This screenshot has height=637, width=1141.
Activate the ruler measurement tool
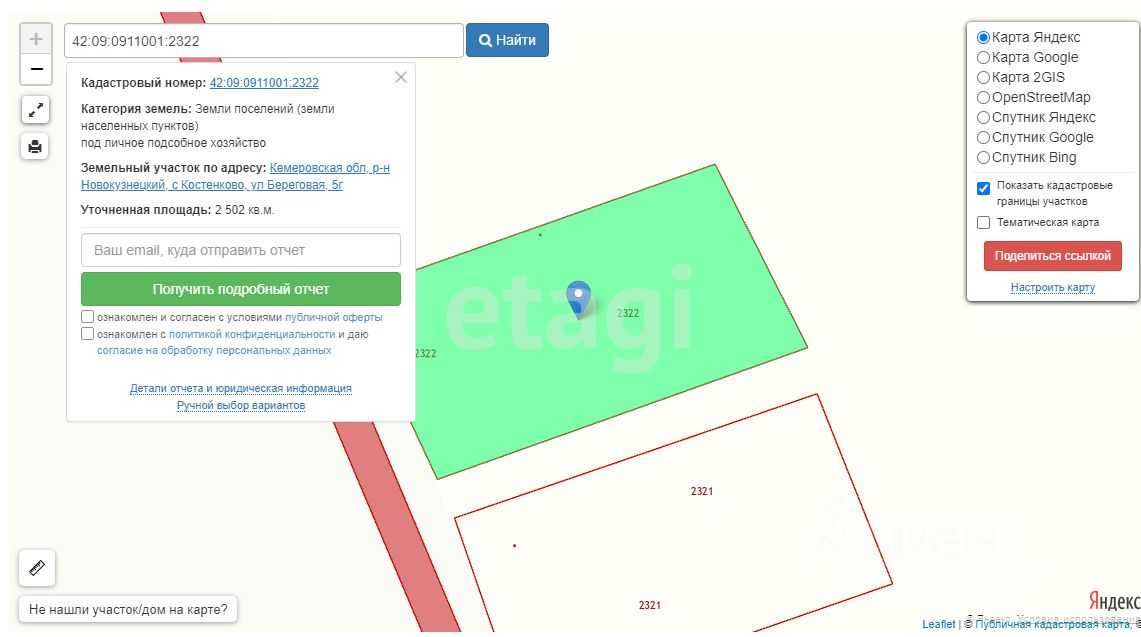pos(37,568)
